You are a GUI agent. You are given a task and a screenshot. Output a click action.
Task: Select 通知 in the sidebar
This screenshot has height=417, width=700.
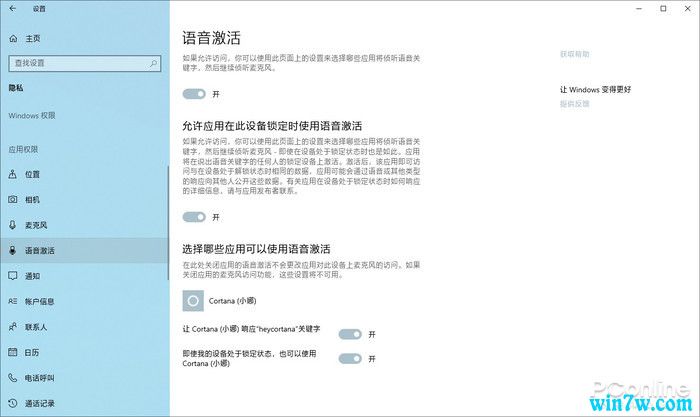tap(85, 276)
